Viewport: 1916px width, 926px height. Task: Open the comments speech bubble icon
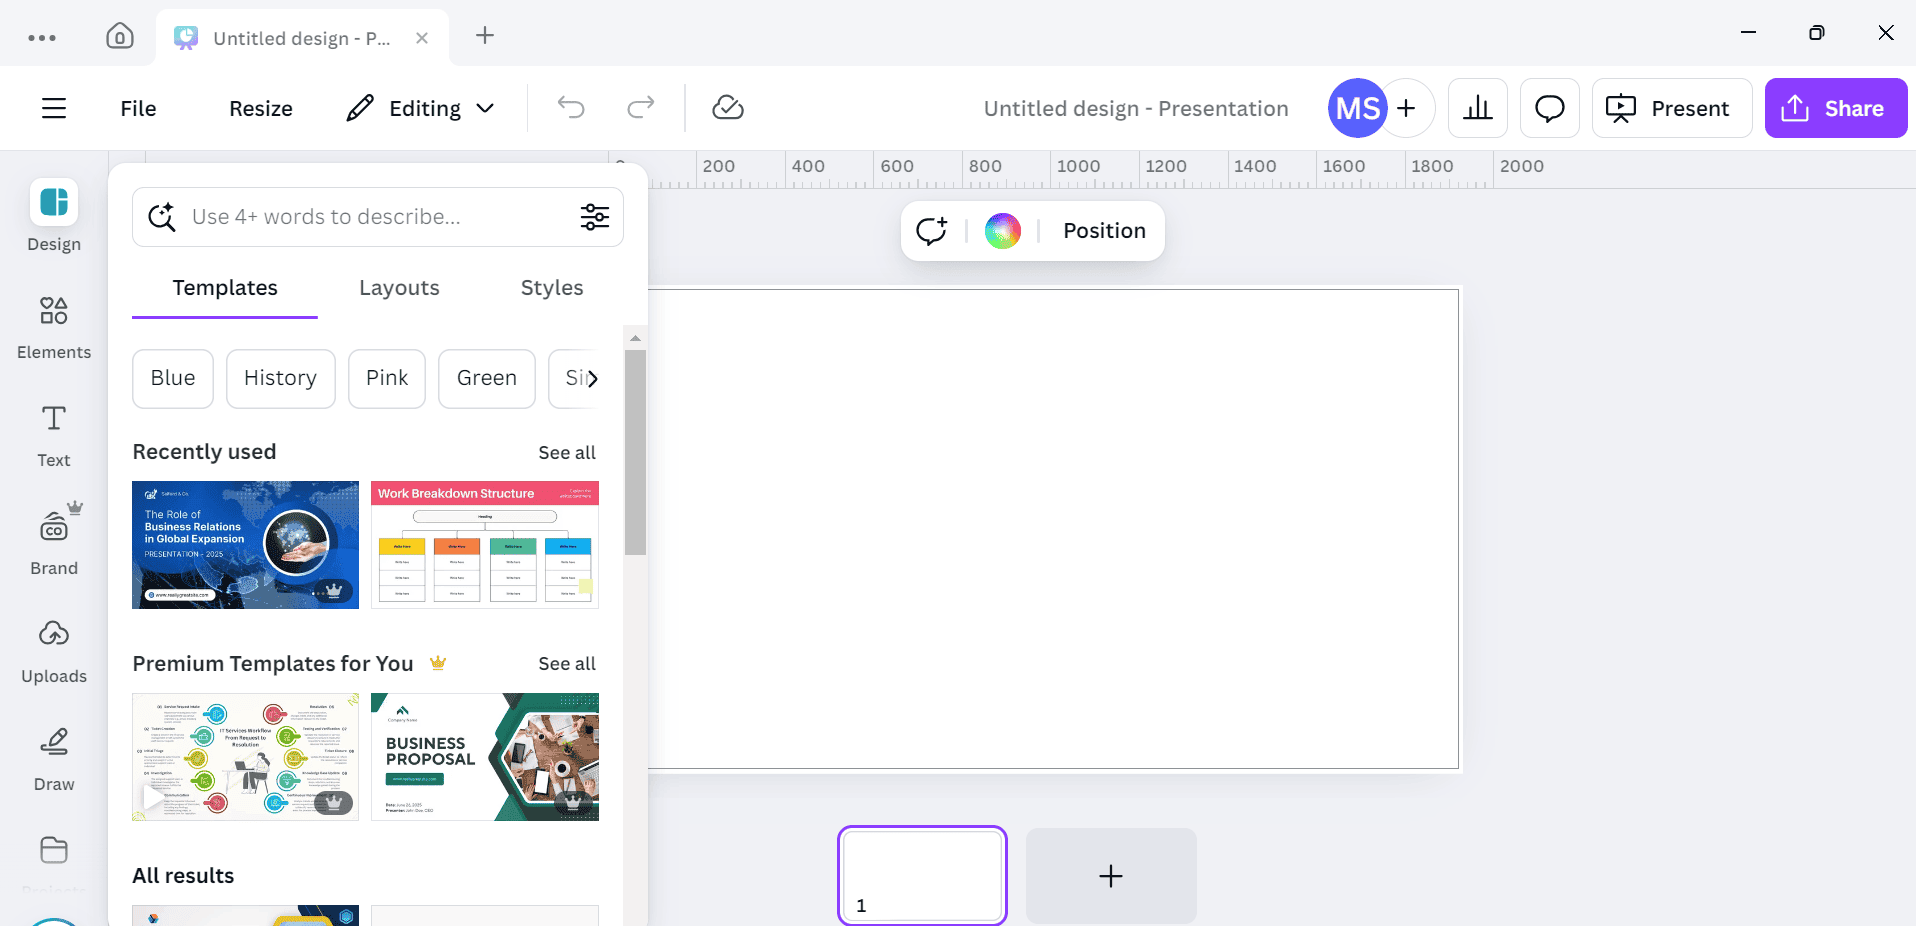pyautogui.click(x=1549, y=108)
